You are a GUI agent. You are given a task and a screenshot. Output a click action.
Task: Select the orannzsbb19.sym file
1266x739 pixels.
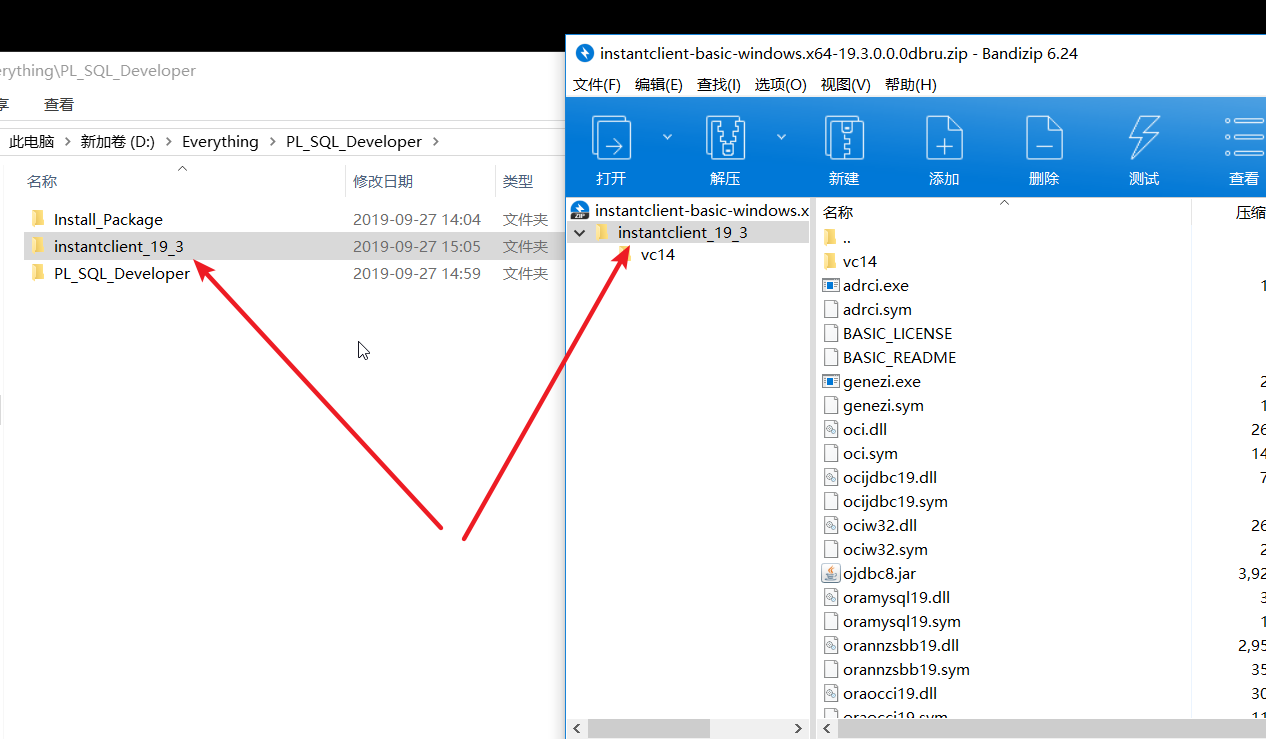[x=906, y=670]
